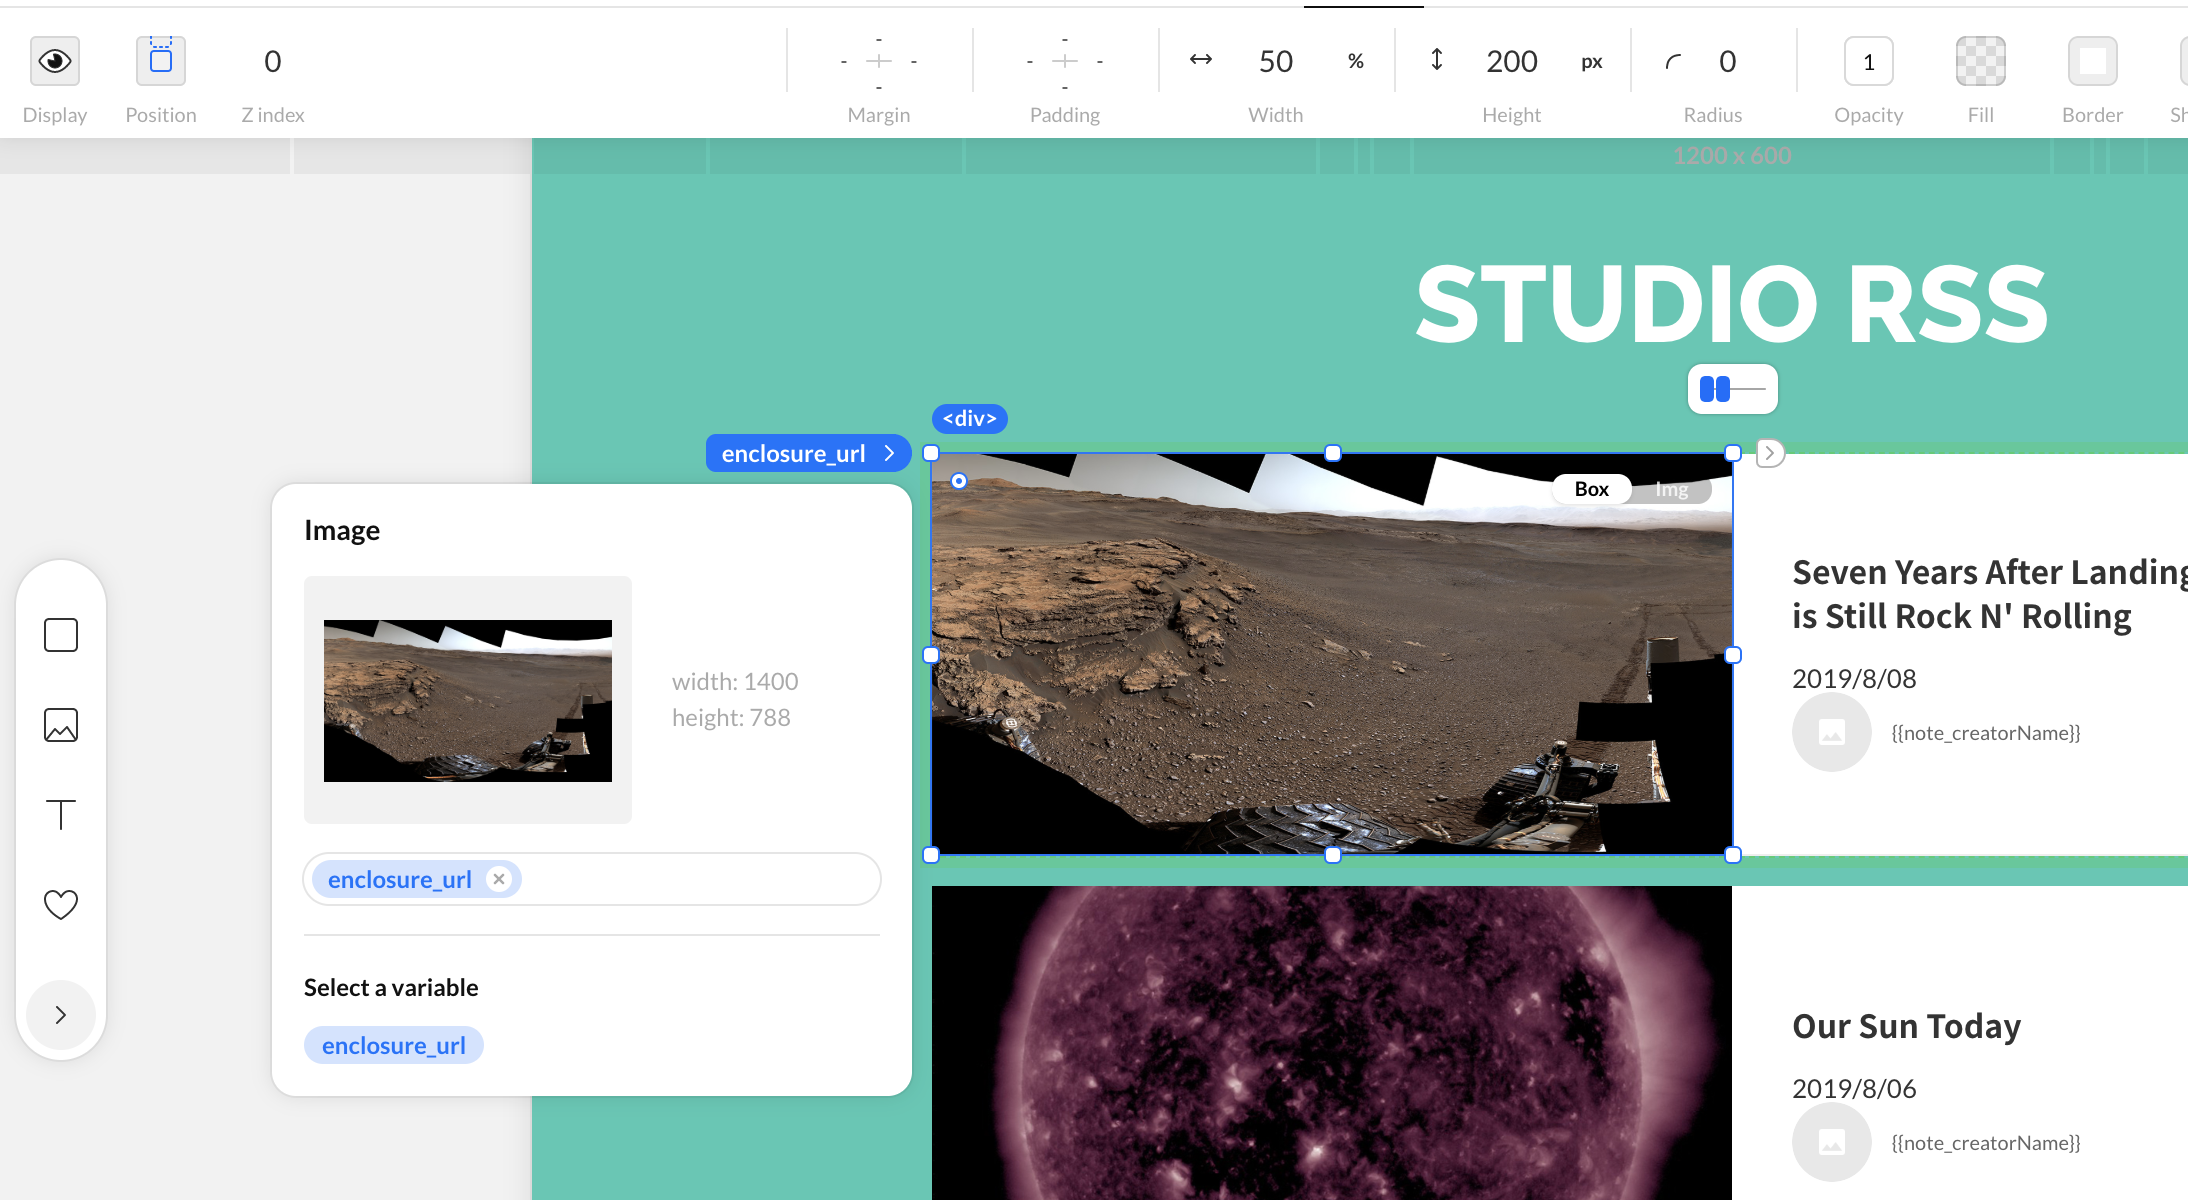The width and height of the screenshot is (2188, 1200).
Task: Click the 1200 x 600 canvas size label
Action: (x=1732, y=155)
